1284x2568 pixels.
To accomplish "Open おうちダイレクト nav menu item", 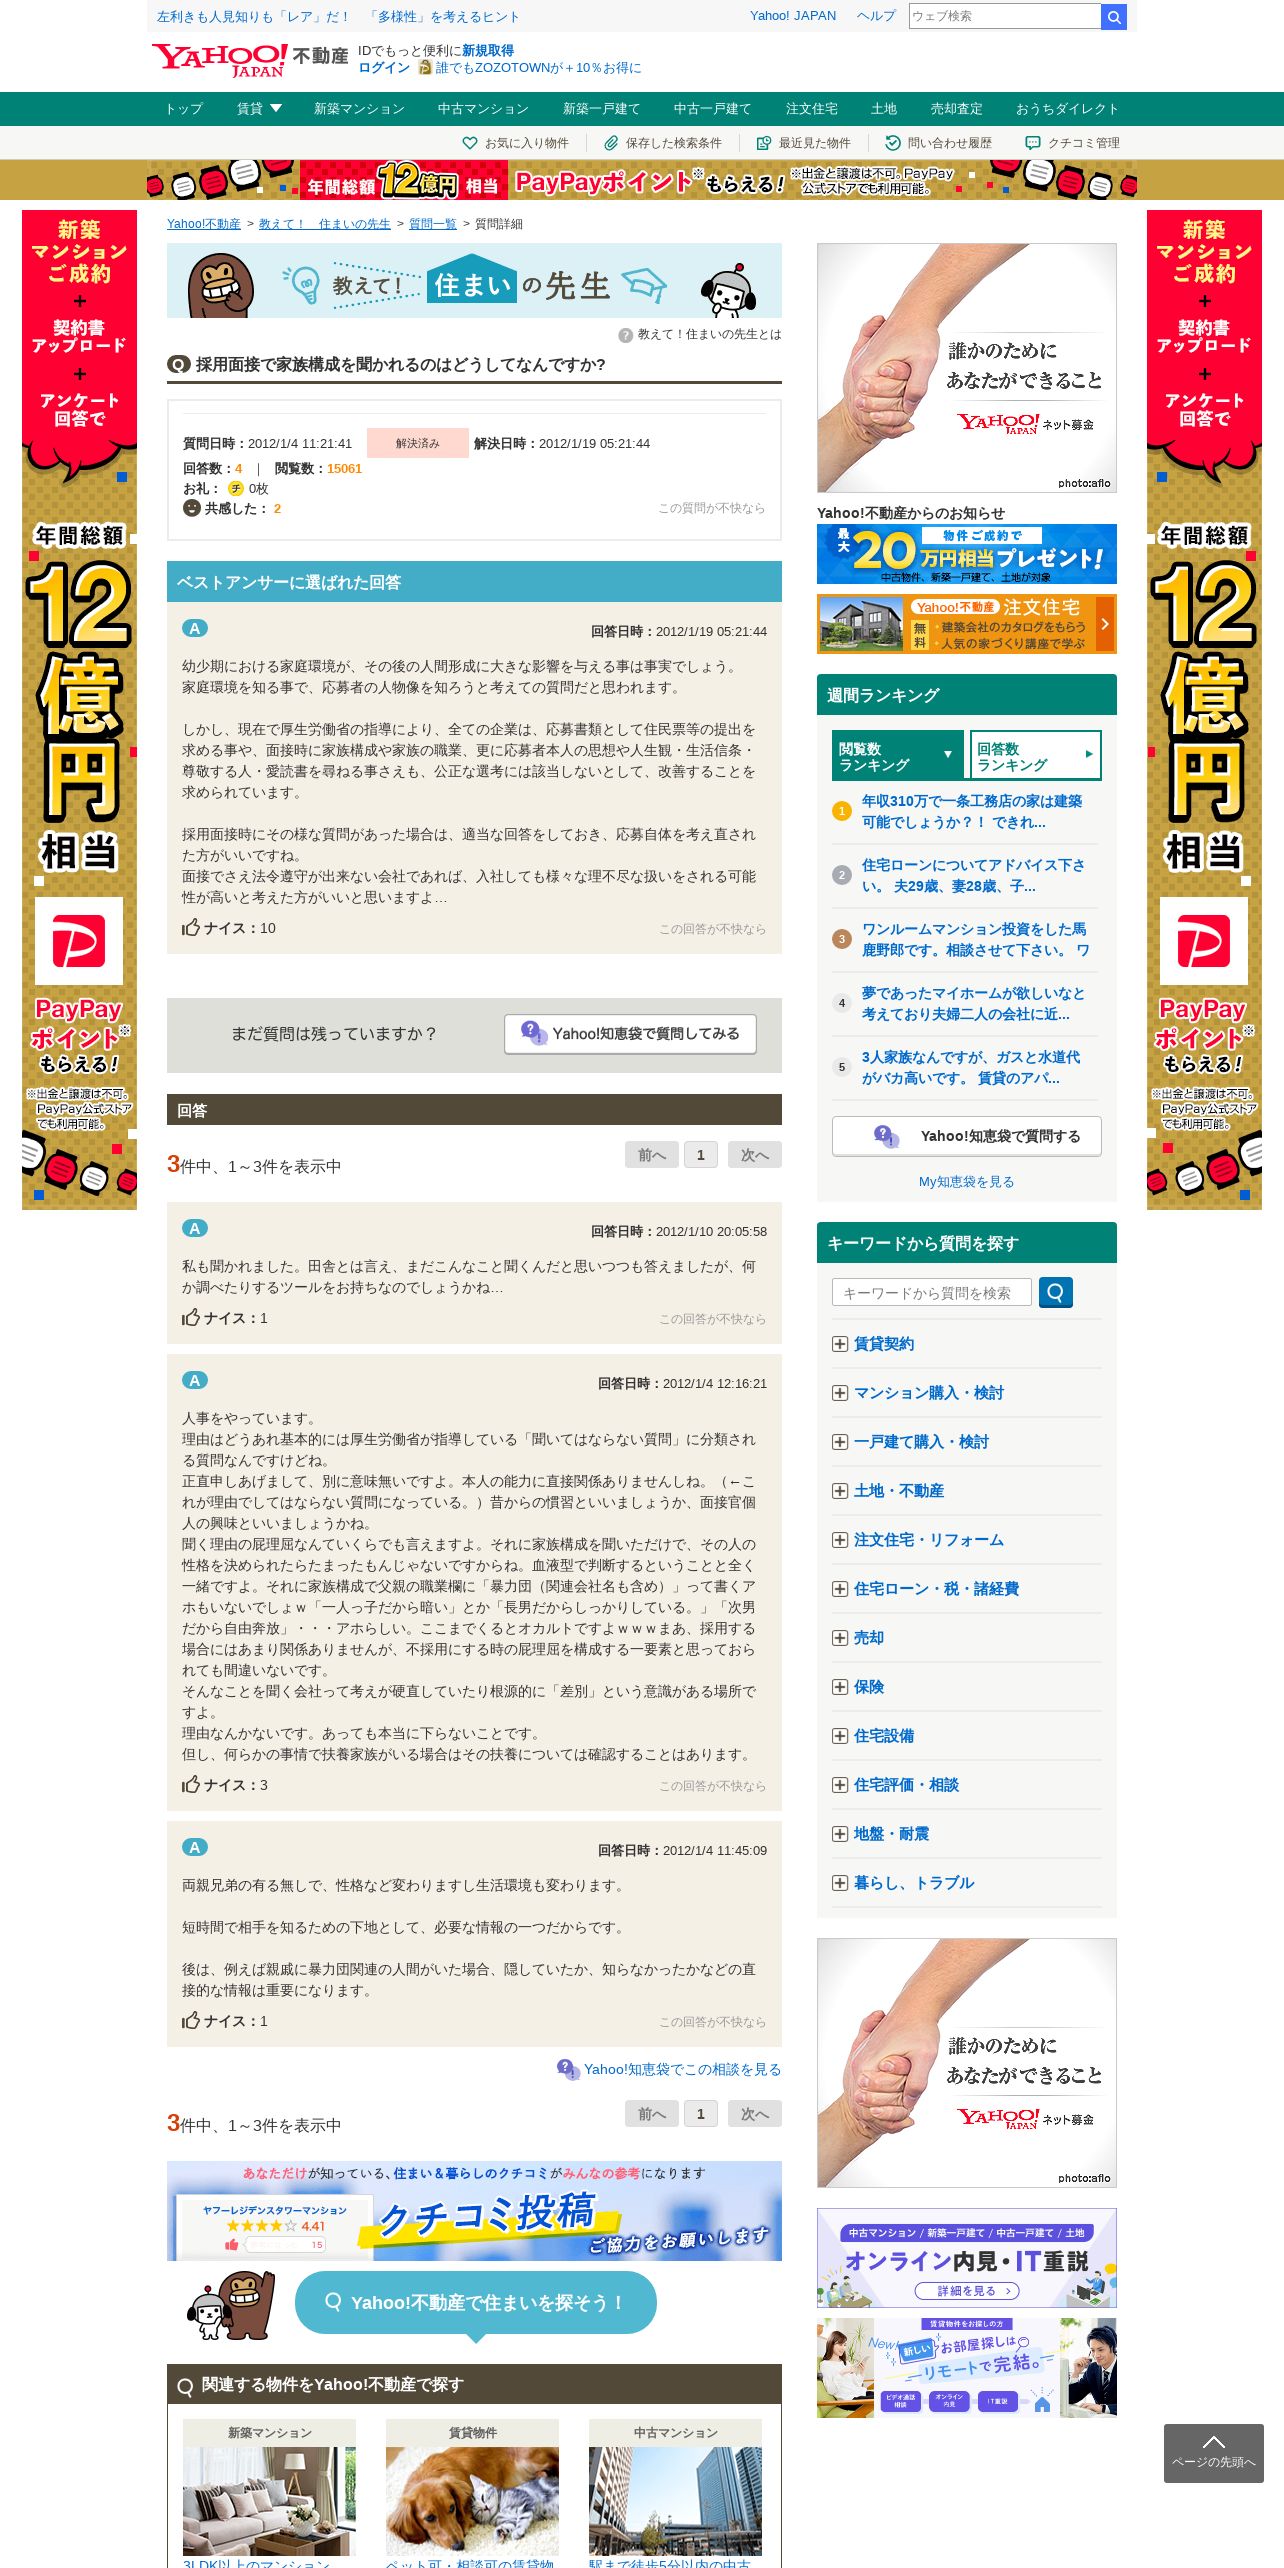I will click(1067, 109).
